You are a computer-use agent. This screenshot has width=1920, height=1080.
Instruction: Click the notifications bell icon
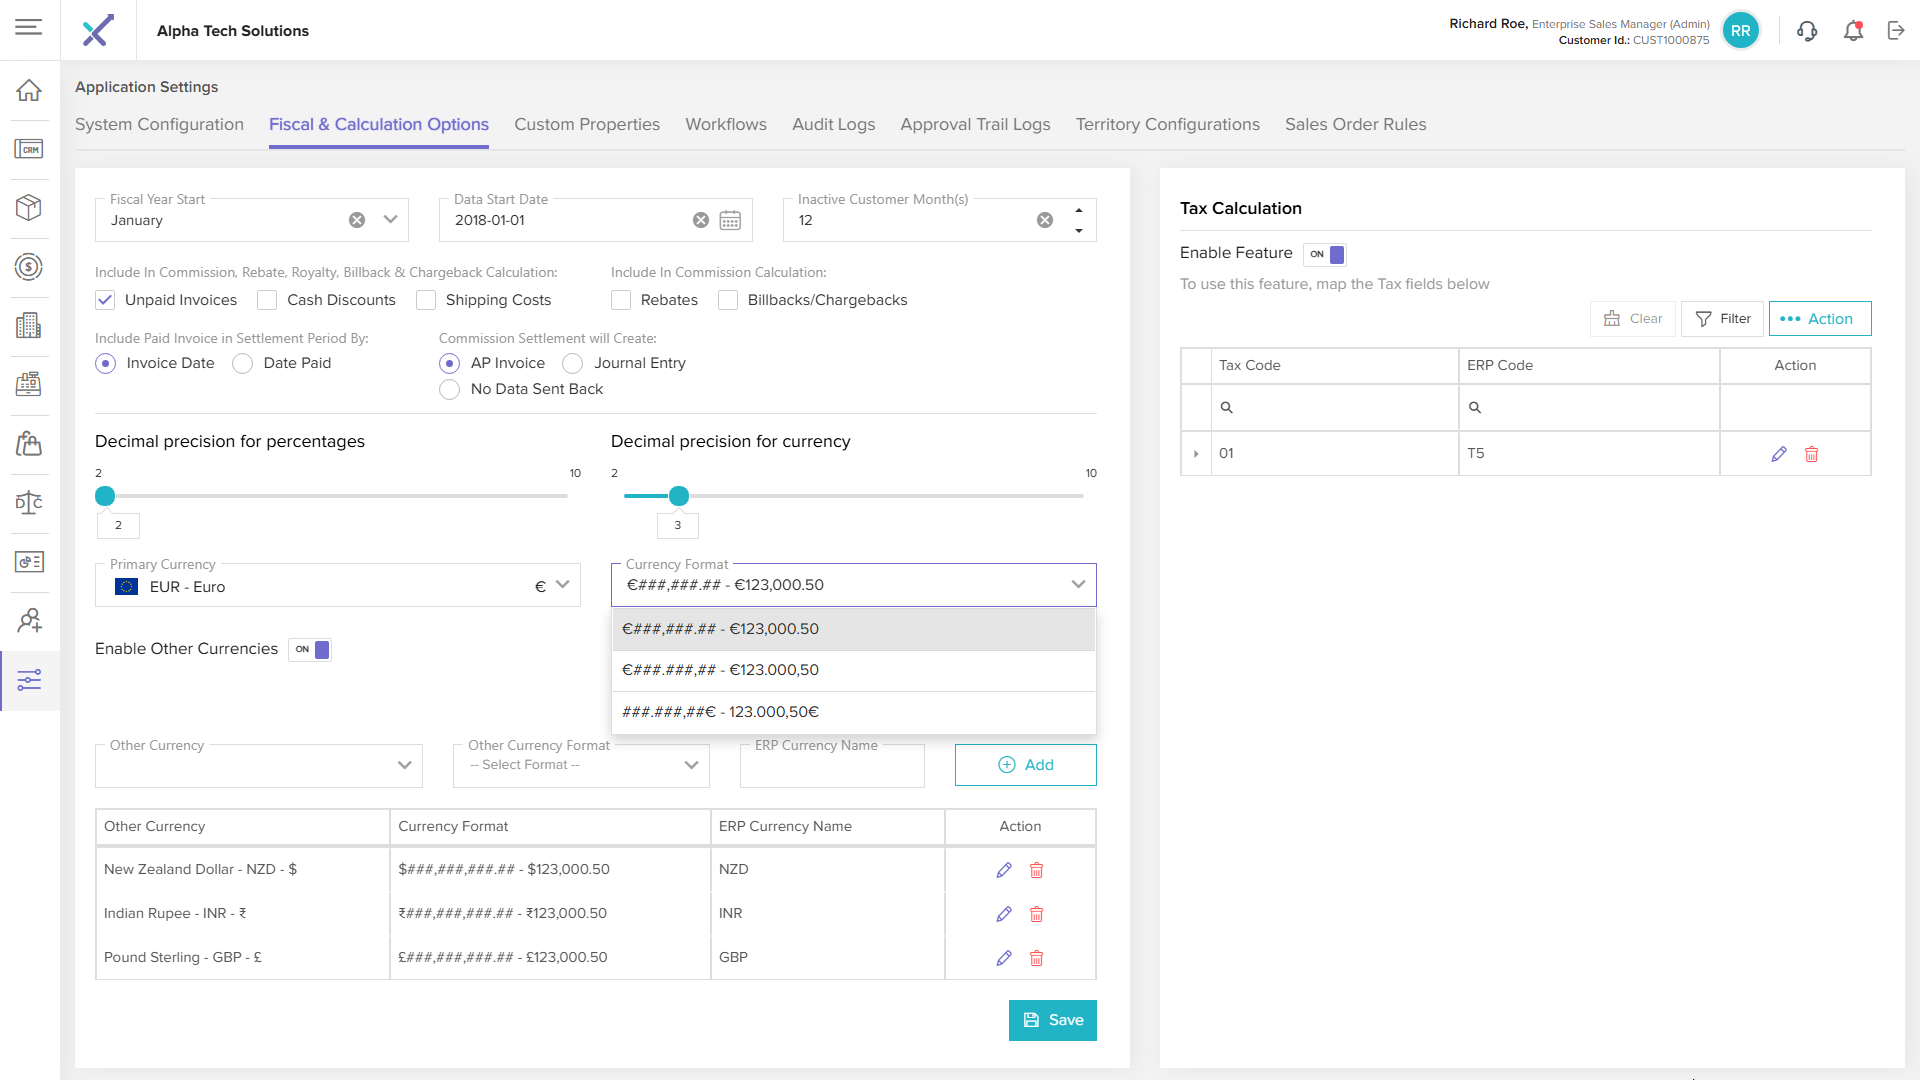tap(1853, 31)
